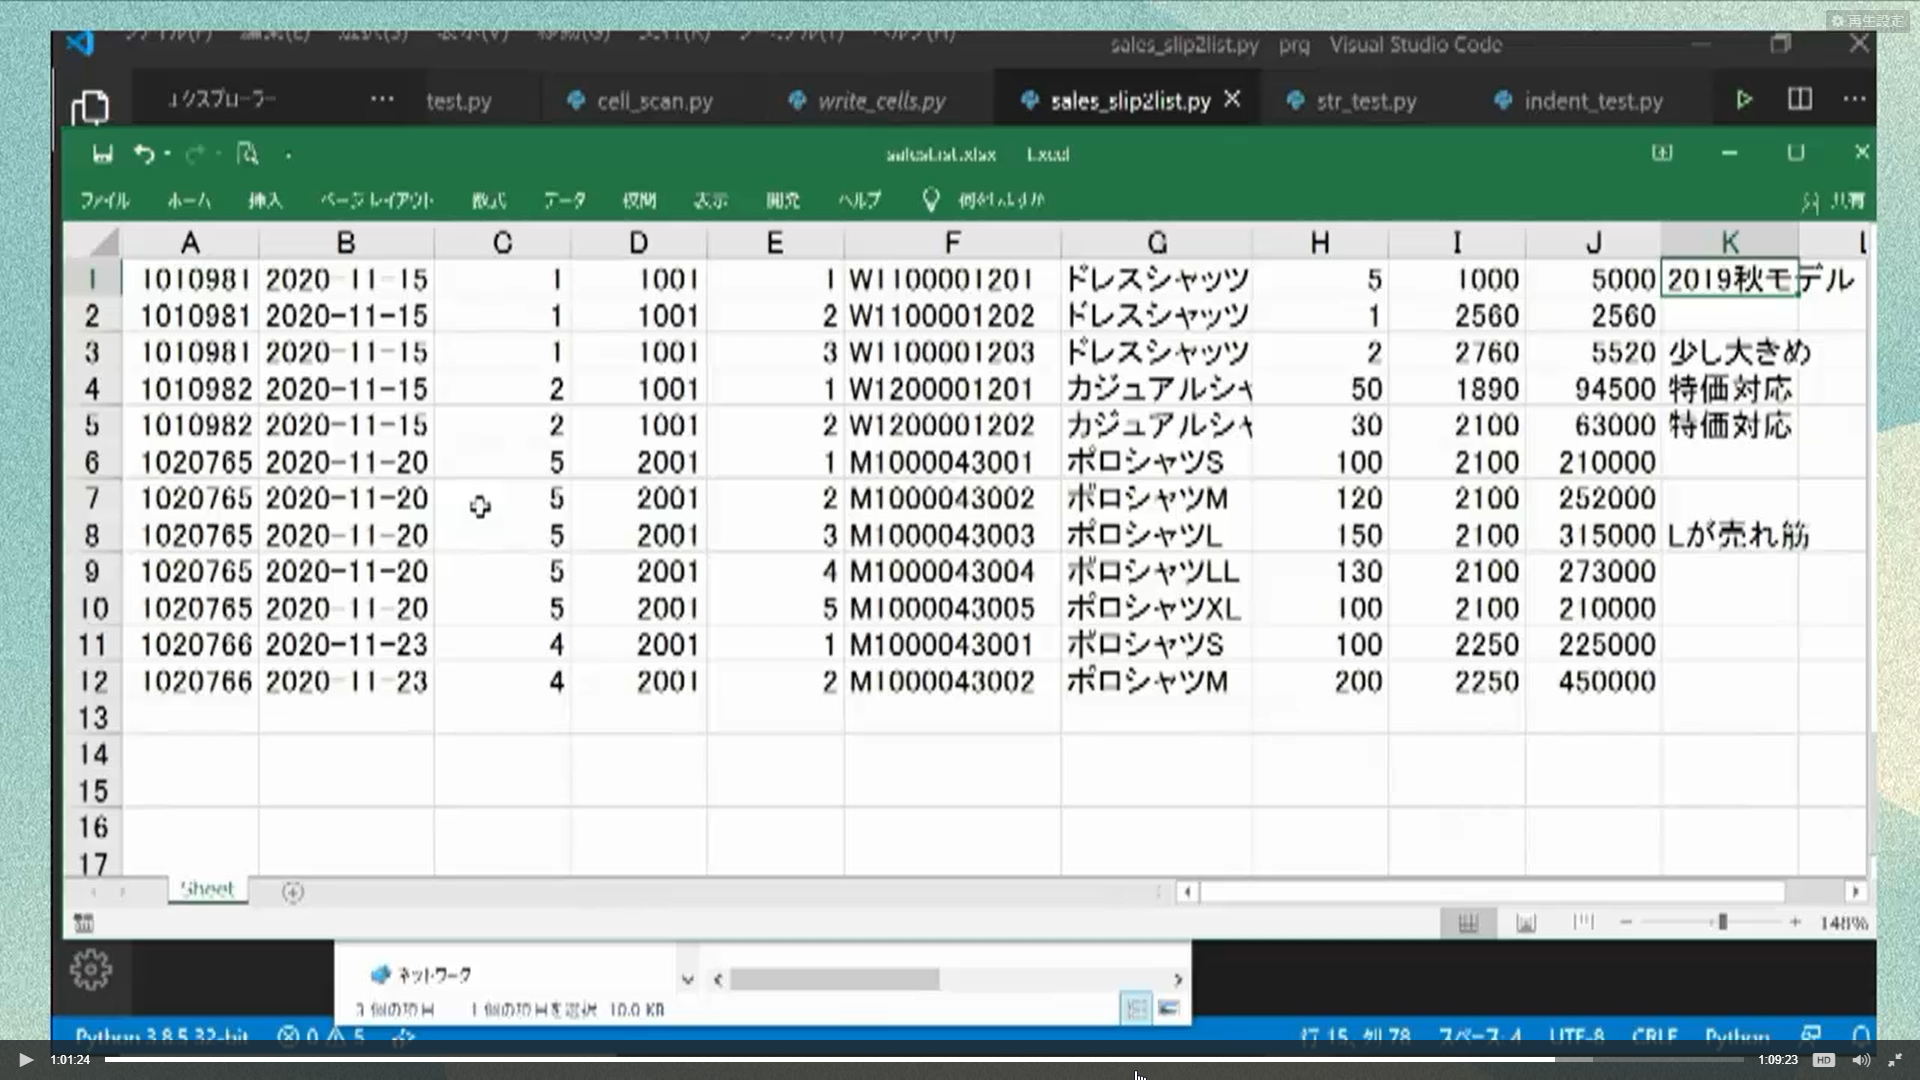Save the Excel workbook

point(102,154)
